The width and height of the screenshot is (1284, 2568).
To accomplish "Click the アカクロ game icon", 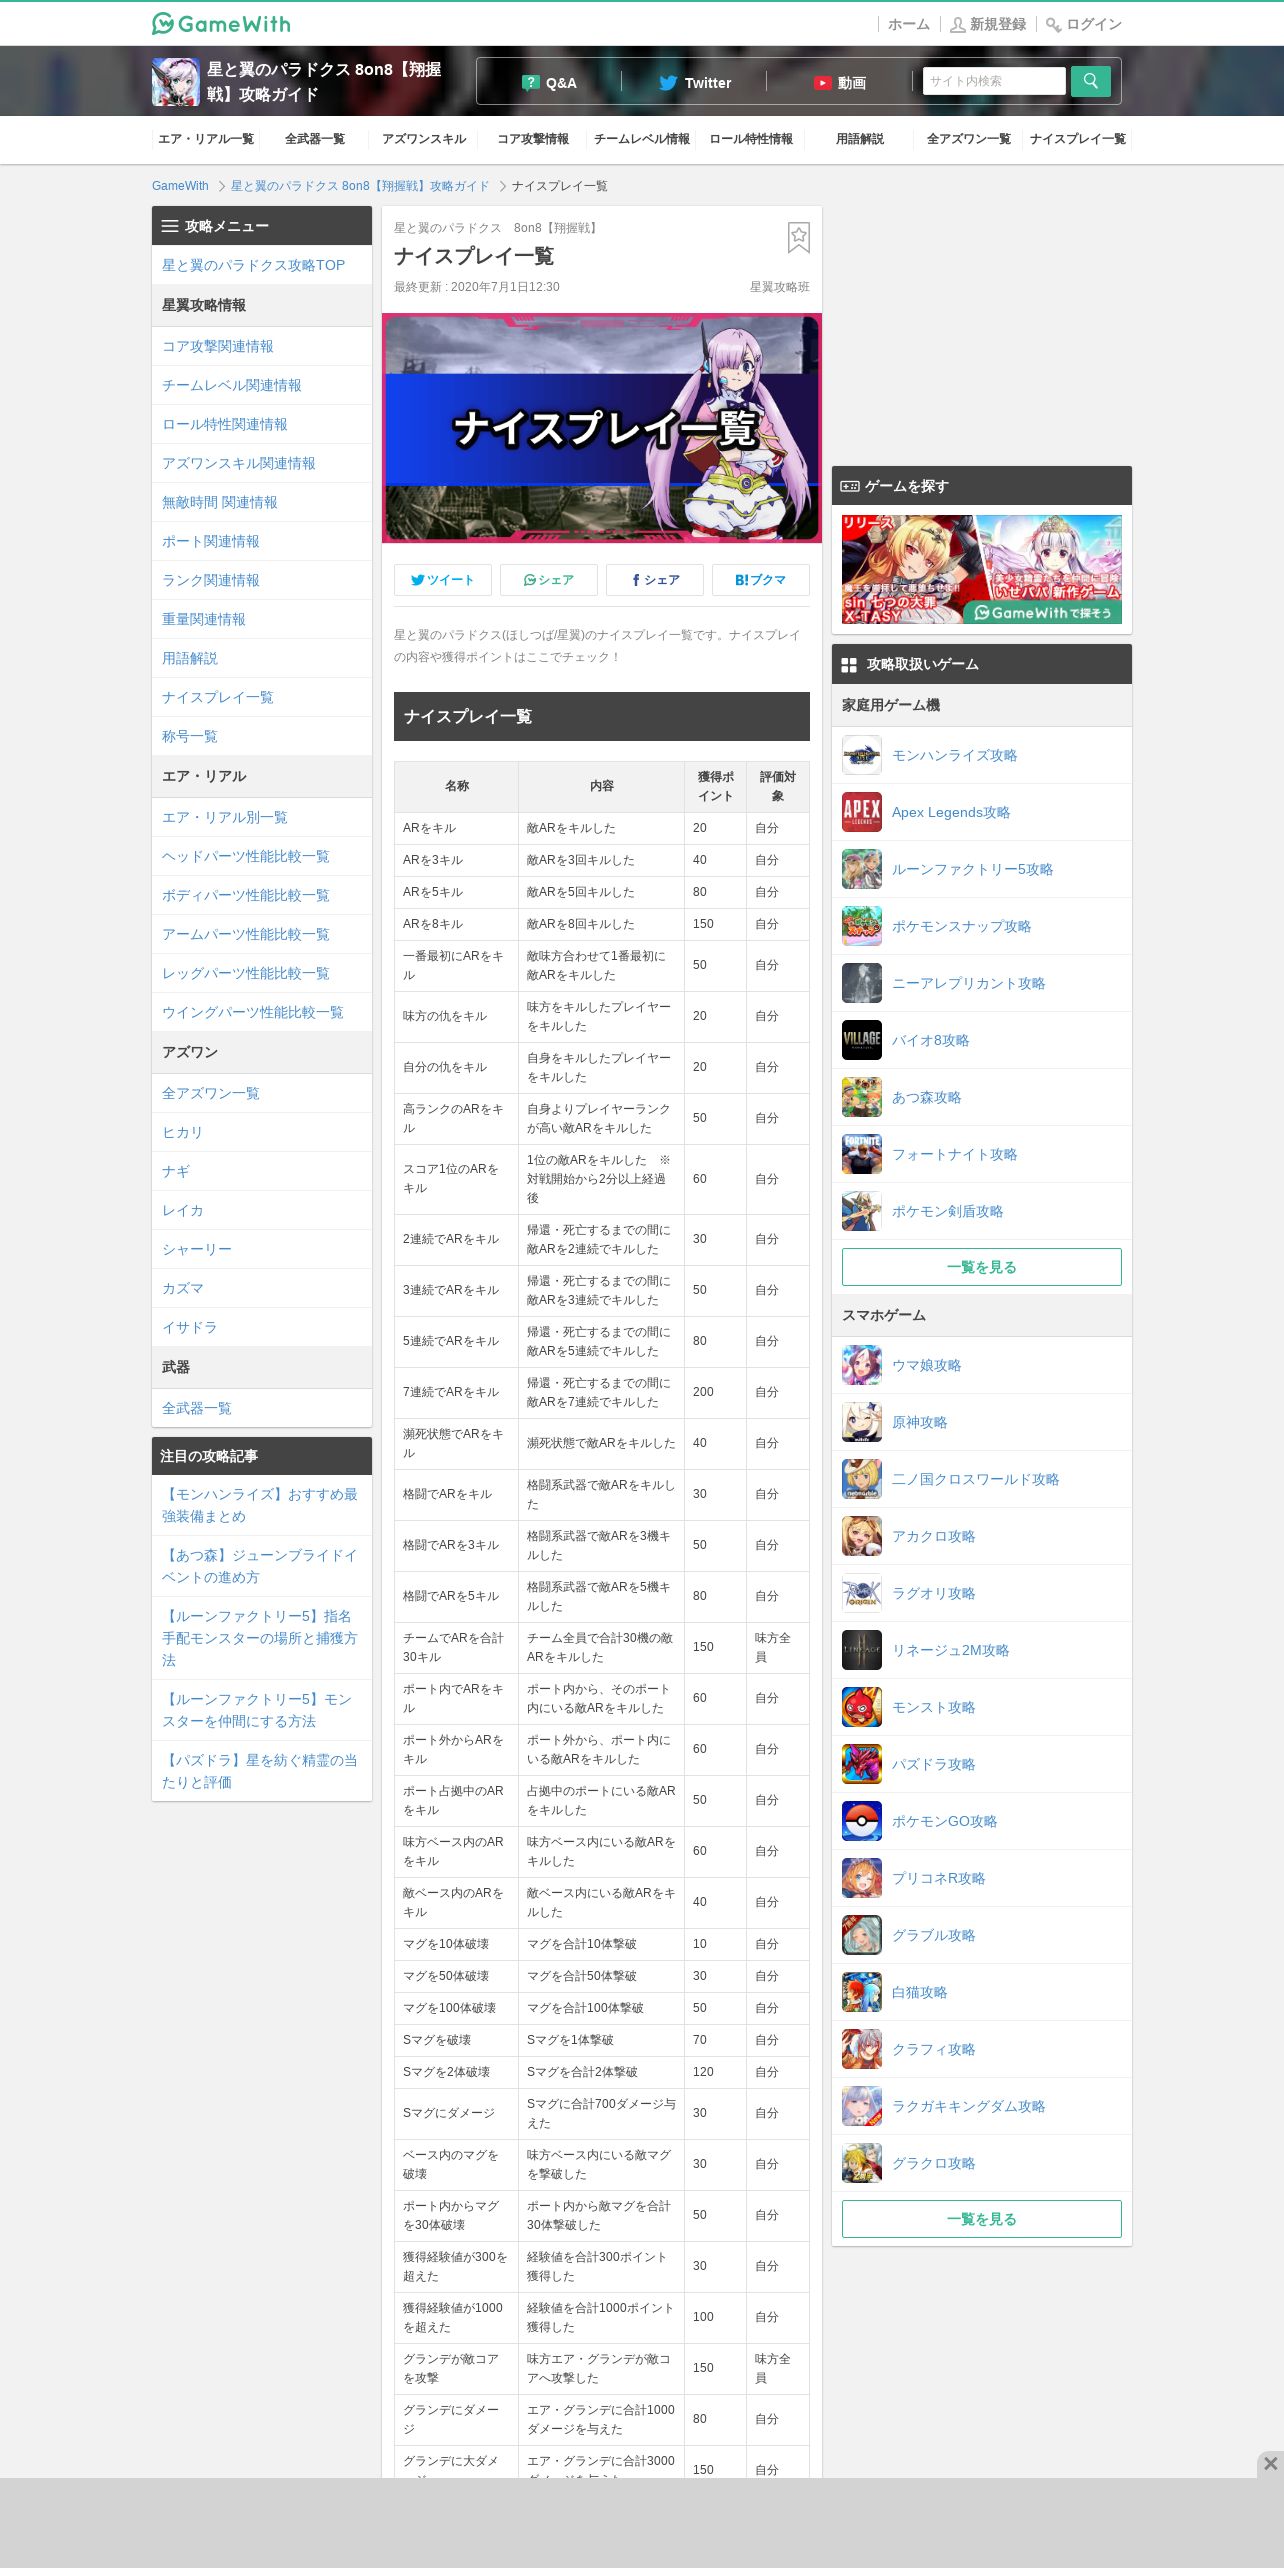I will [861, 1537].
